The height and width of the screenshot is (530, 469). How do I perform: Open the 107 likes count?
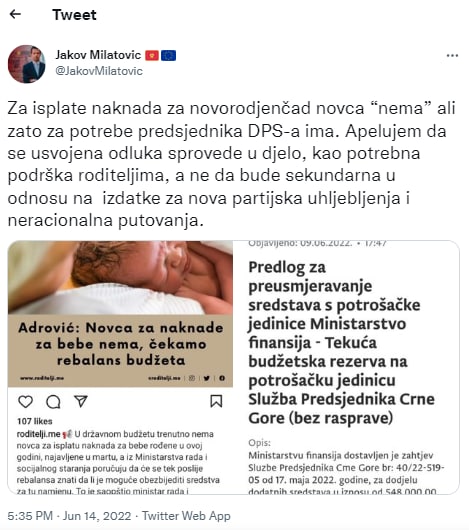(35, 421)
